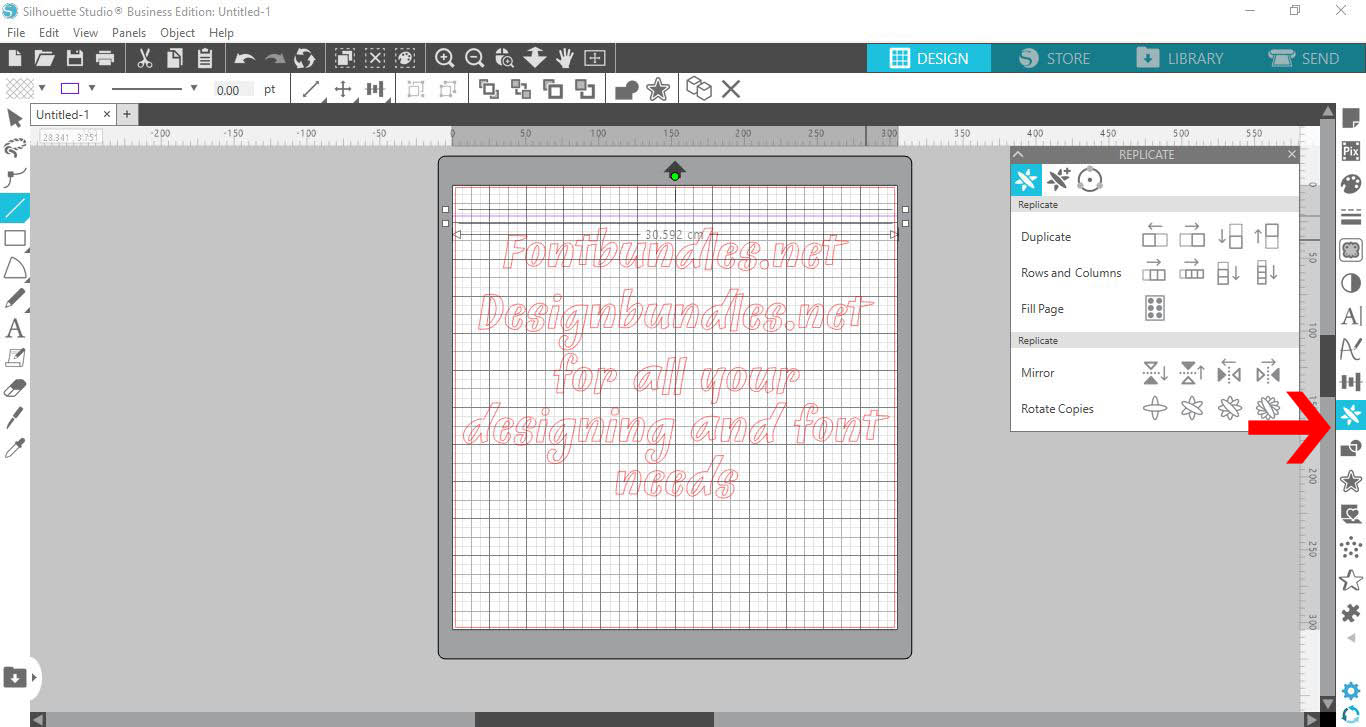Switch to the DESIGN tab

[x=929, y=58]
